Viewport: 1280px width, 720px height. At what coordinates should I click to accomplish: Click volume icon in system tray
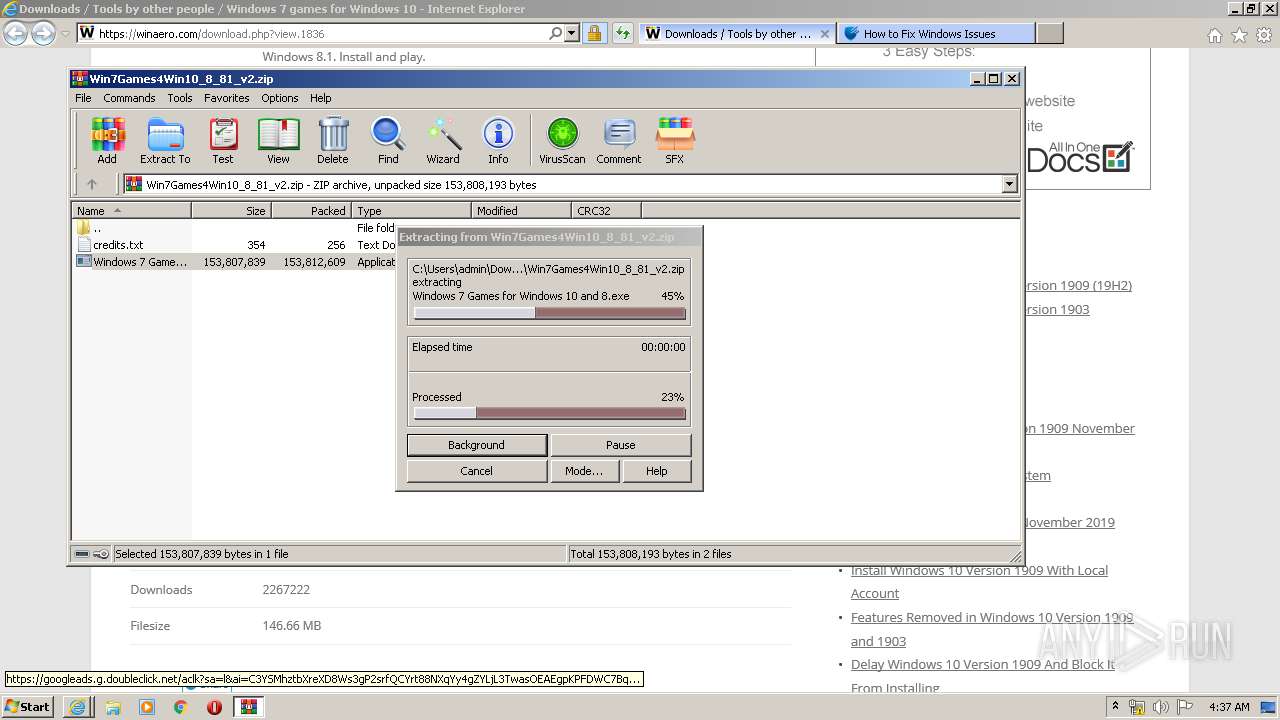coord(1161,707)
